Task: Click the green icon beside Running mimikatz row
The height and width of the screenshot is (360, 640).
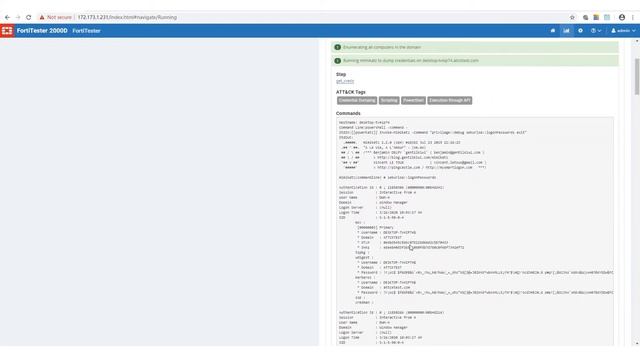Action: pos(337,60)
